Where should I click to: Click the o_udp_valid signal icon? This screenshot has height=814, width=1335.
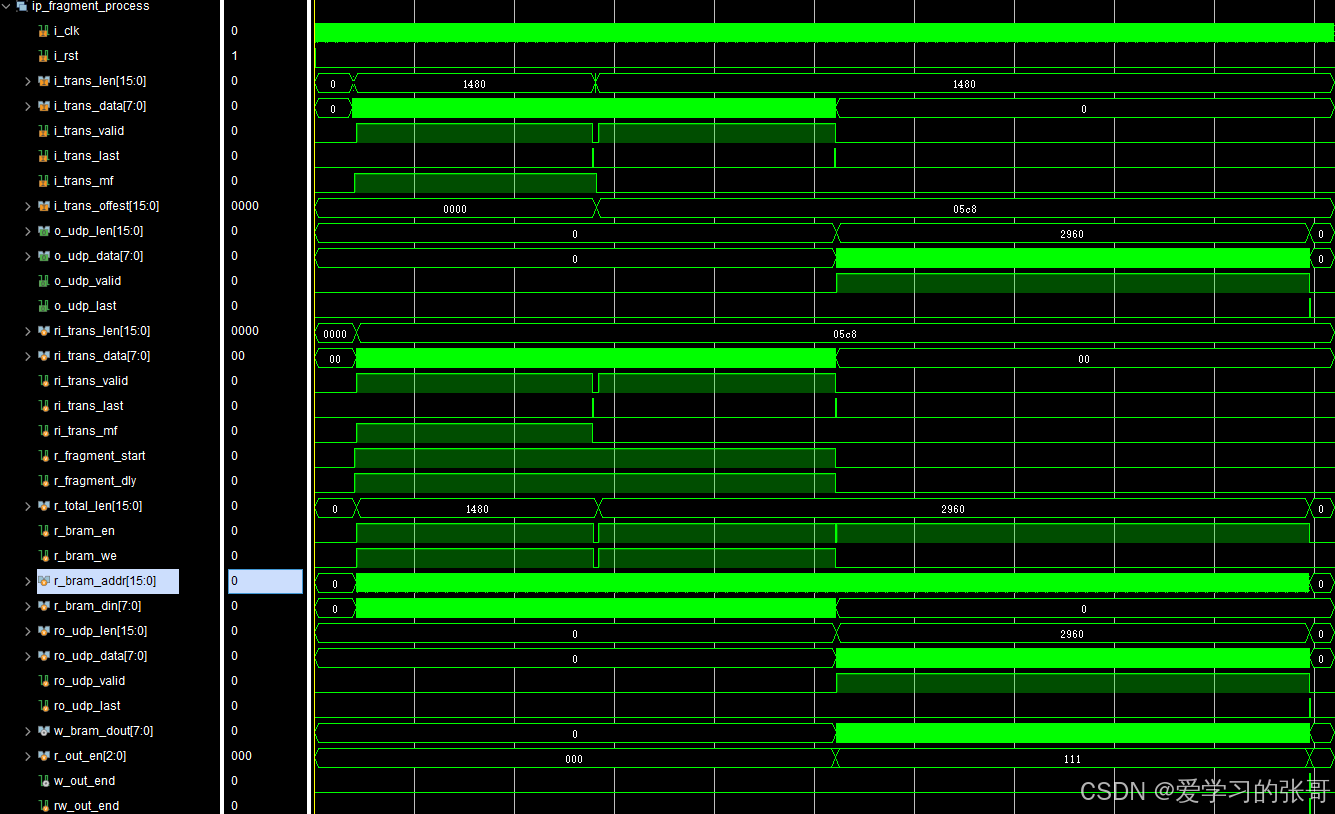click(44, 281)
